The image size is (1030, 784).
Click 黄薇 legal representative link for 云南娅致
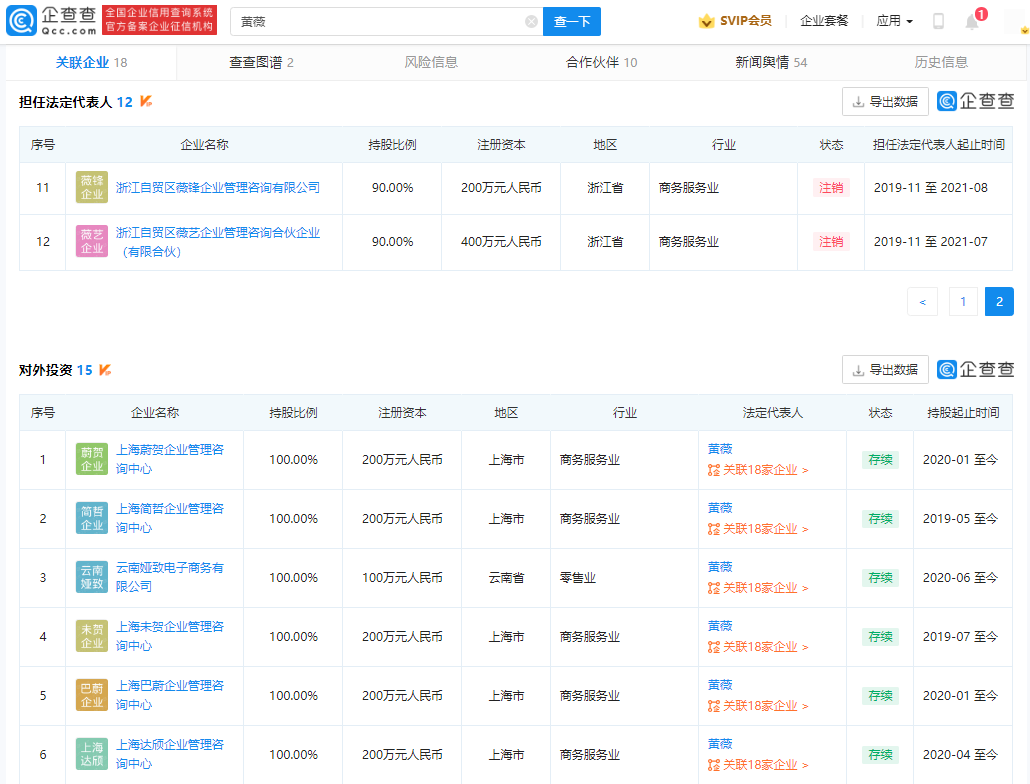719,566
